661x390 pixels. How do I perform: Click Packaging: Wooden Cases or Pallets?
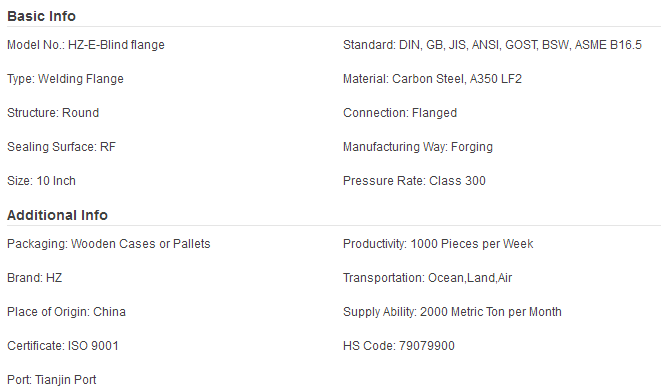point(109,244)
